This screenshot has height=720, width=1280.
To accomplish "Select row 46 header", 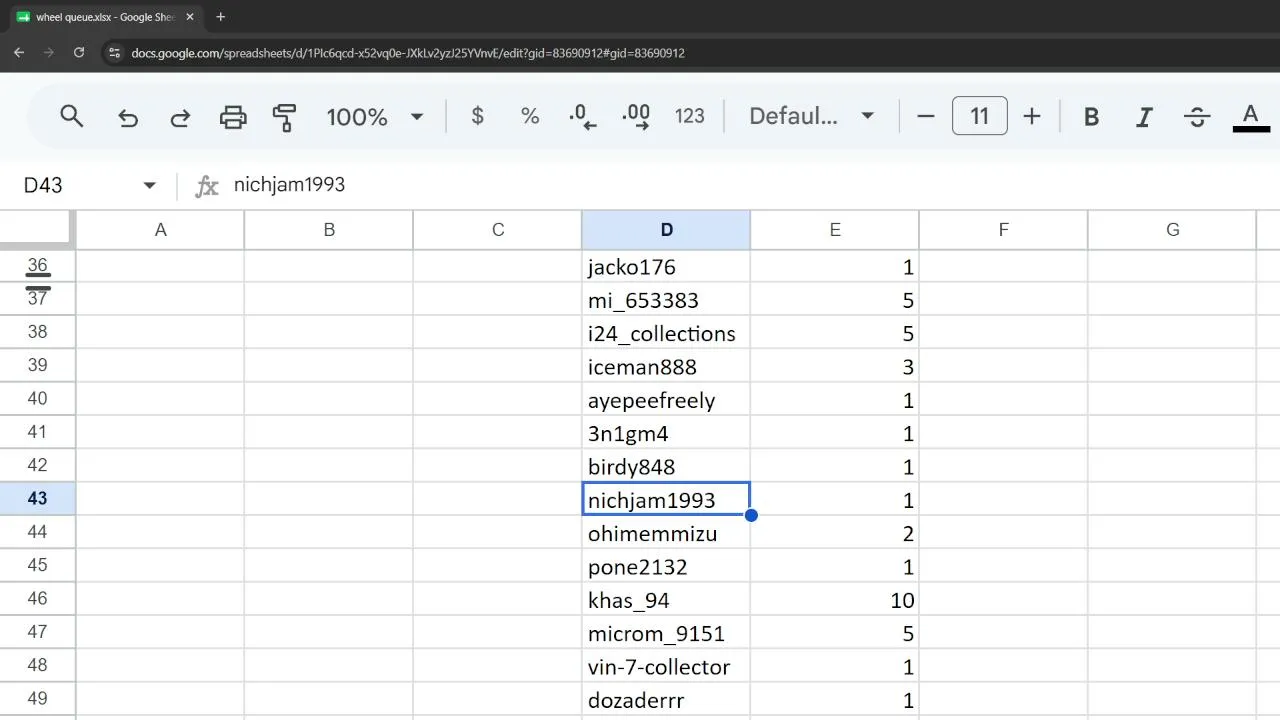I will point(37,598).
